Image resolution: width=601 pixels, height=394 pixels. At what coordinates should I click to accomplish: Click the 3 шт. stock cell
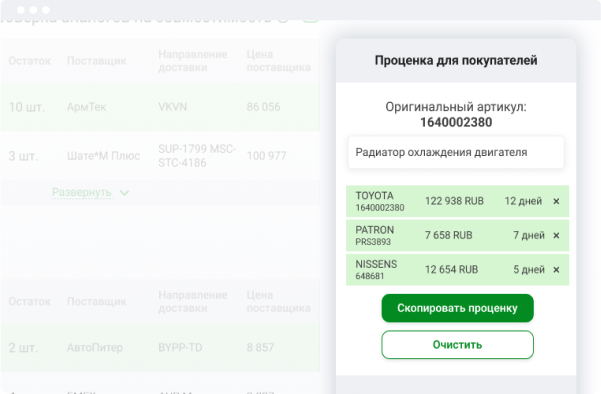23,156
